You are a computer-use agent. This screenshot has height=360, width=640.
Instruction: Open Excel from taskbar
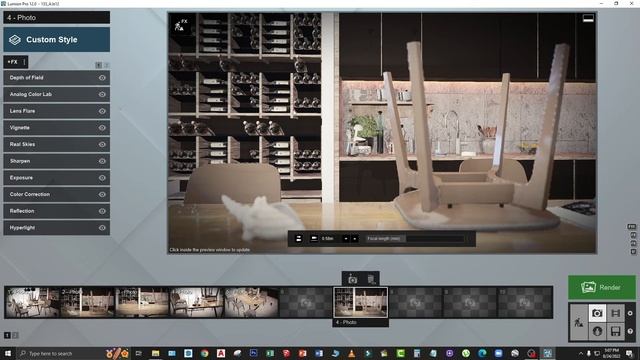point(270,353)
